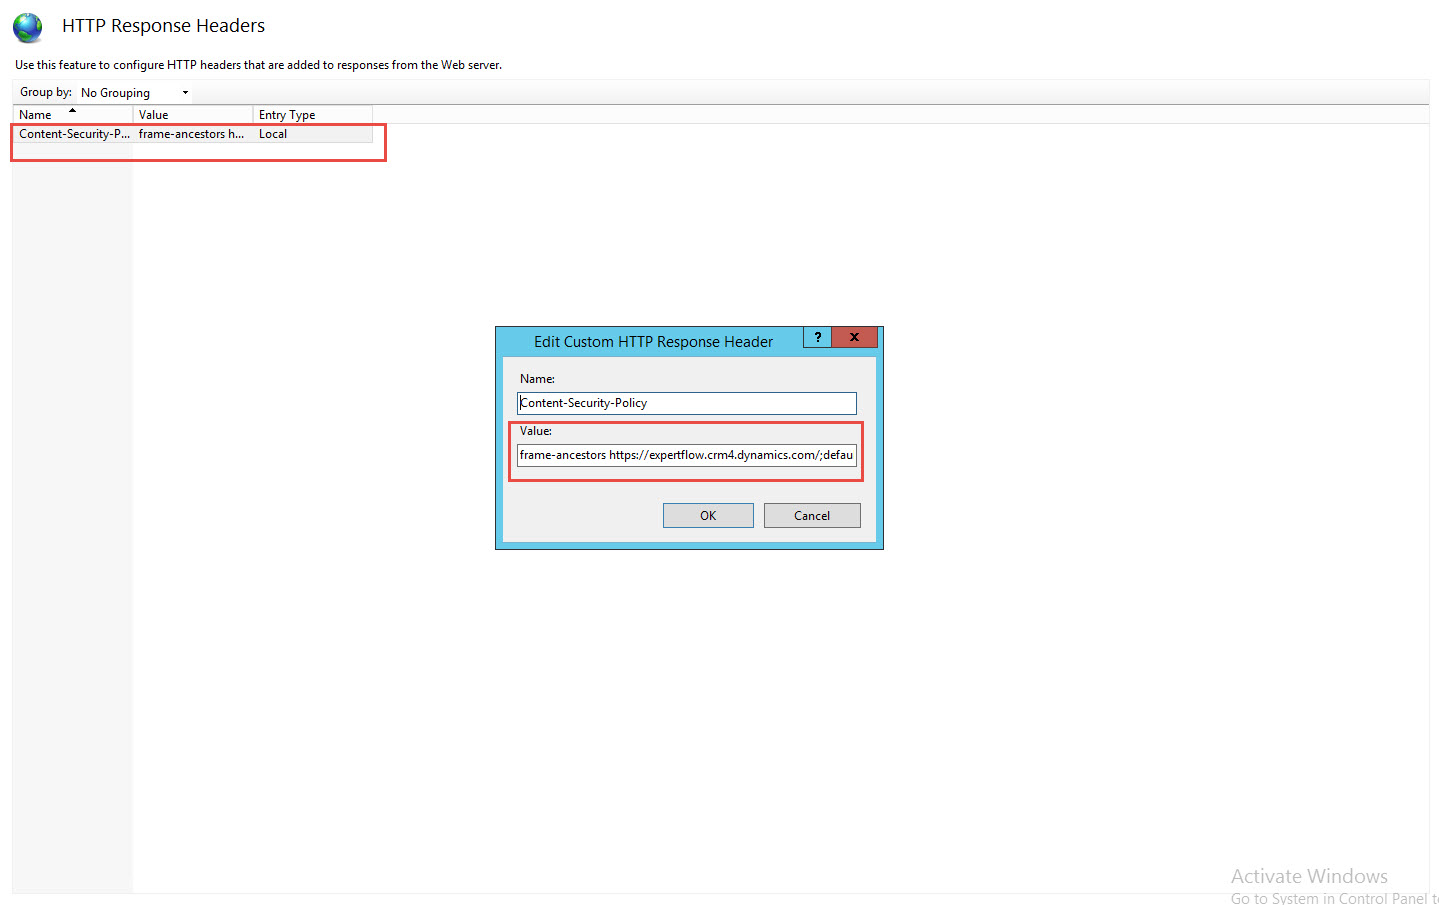The height and width of the screenshot is (905, 1439).
Task: Focus the Name input showing Content-Security-Policy
Action: click(x=686, y=403)
